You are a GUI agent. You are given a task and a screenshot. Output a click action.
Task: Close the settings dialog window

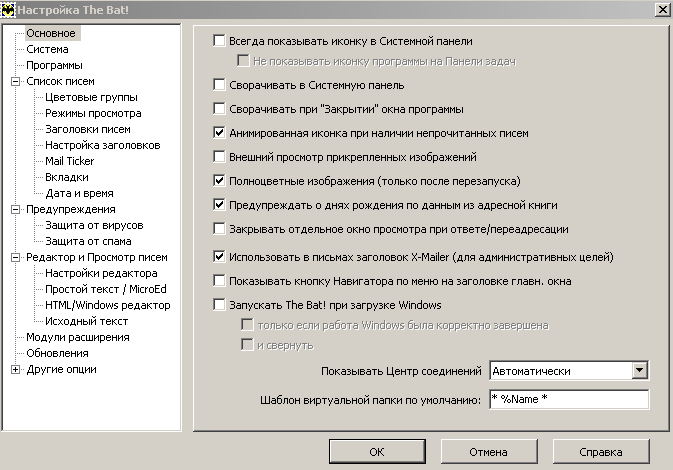pyautogui.click(x=662, y=9)
